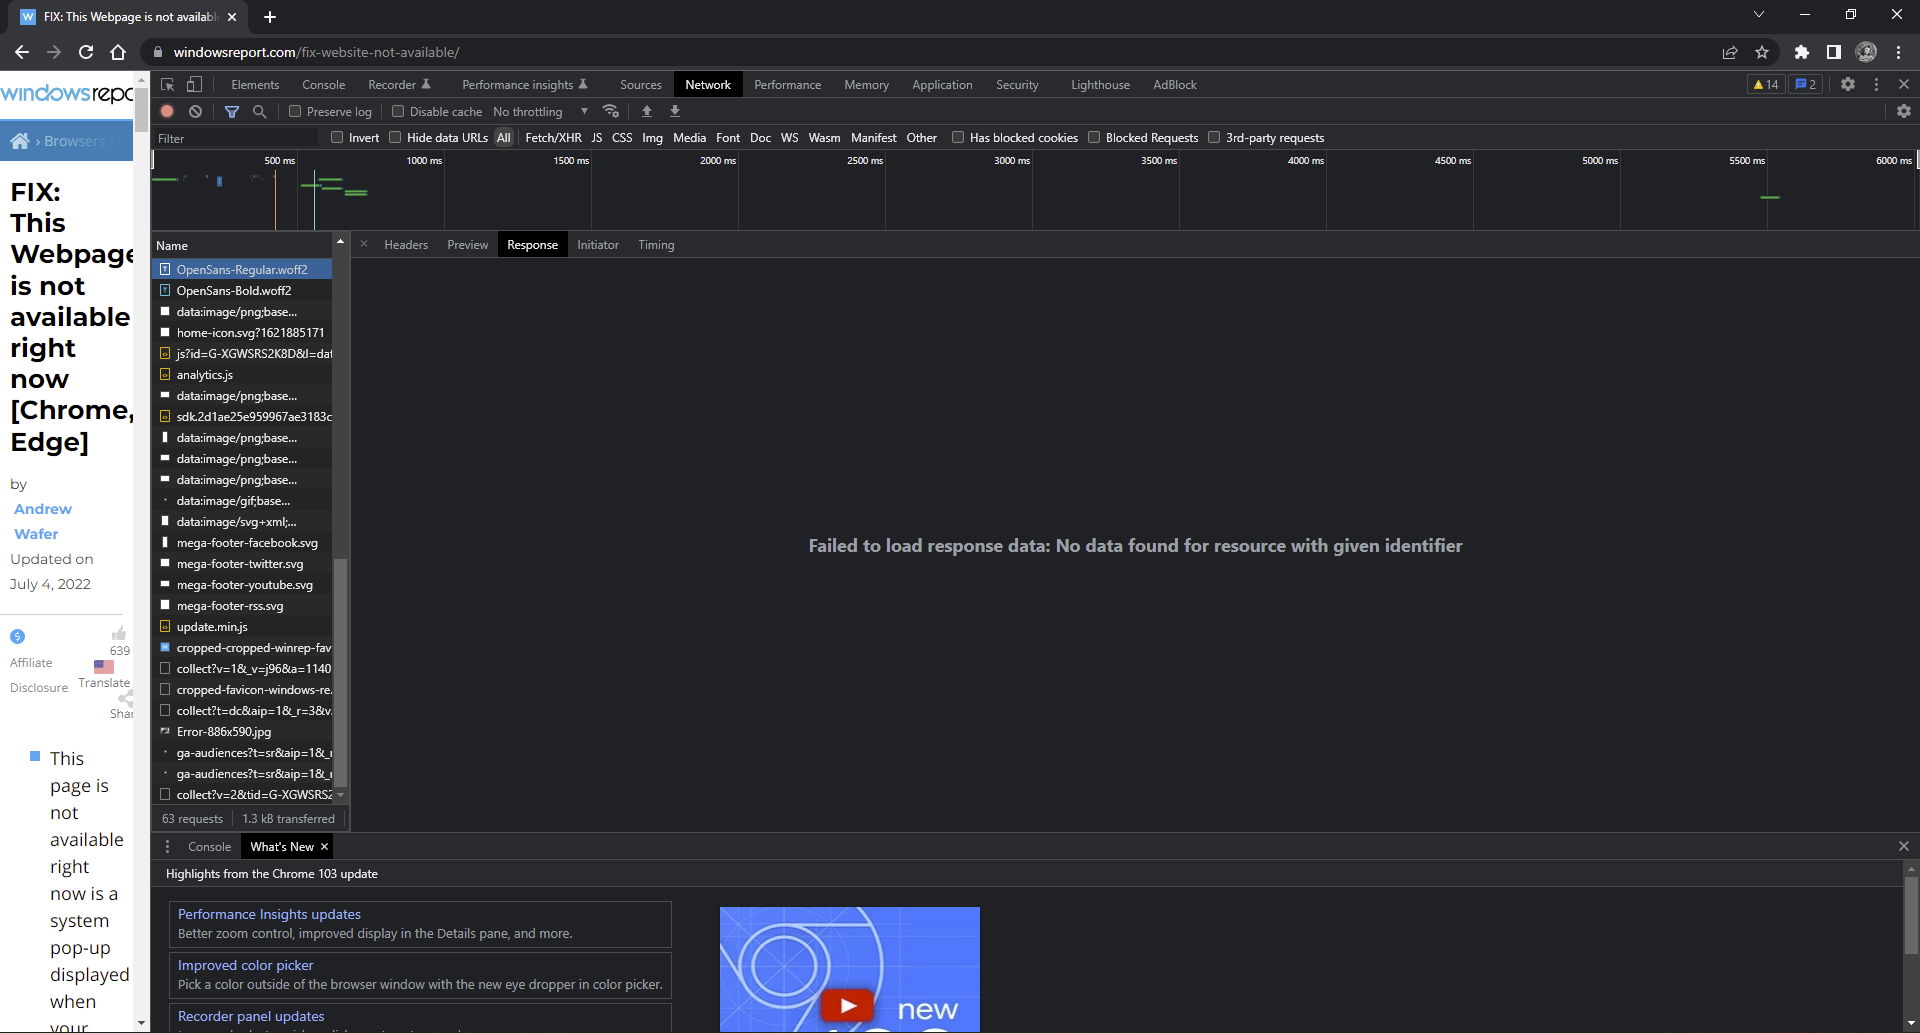
Task: Click the 2 issues badge
Action: click(x=1806, y=85)
